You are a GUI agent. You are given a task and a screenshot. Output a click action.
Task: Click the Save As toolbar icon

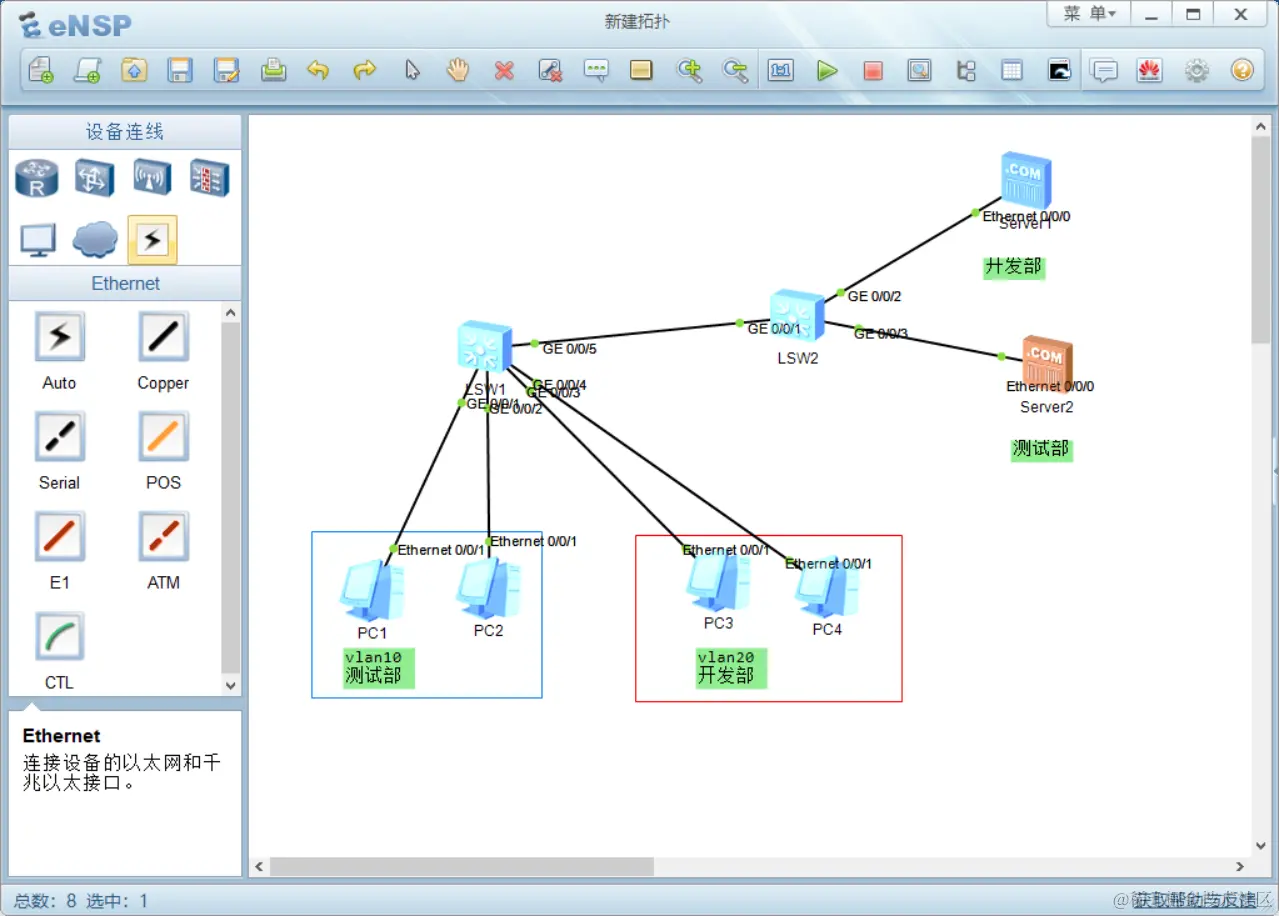click(227, 70)
